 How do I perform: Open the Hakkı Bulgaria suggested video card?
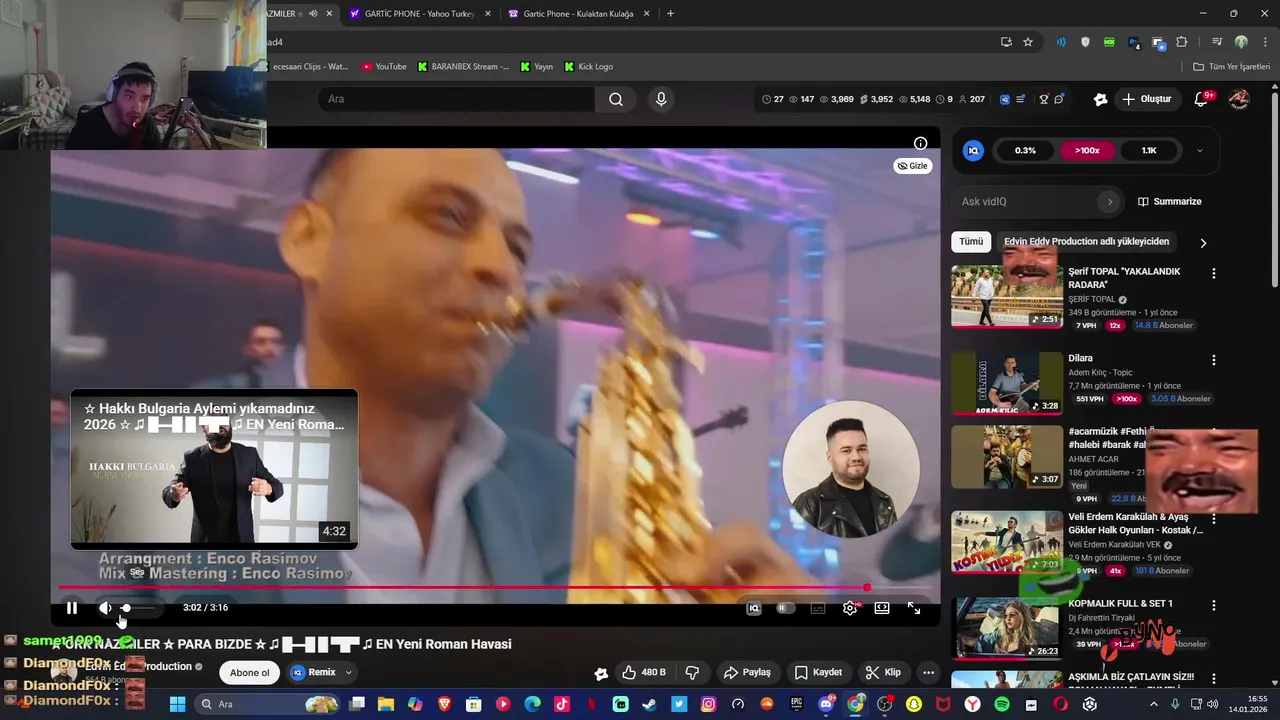point(214,469)
